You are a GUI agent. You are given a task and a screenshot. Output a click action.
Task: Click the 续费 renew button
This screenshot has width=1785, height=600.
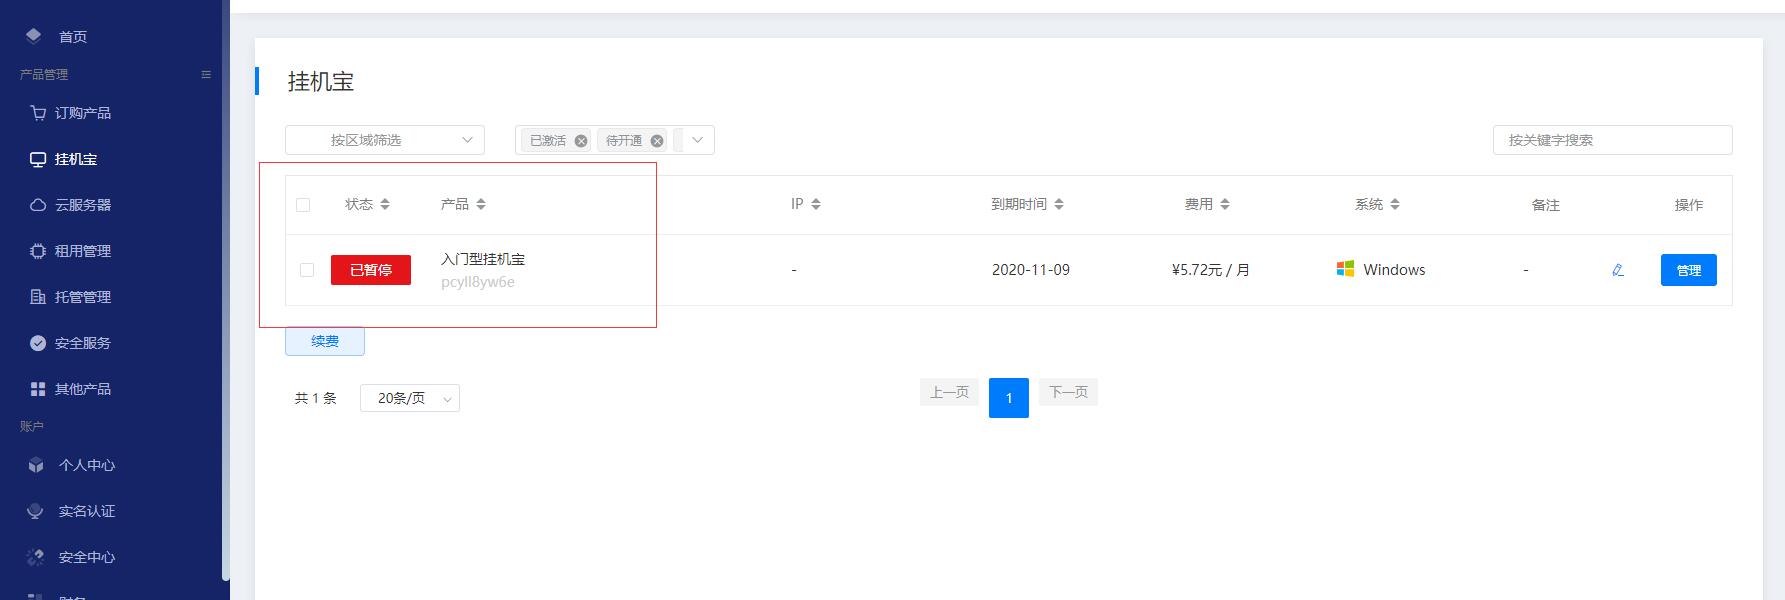pyautogui.click(x=325, y=341)
